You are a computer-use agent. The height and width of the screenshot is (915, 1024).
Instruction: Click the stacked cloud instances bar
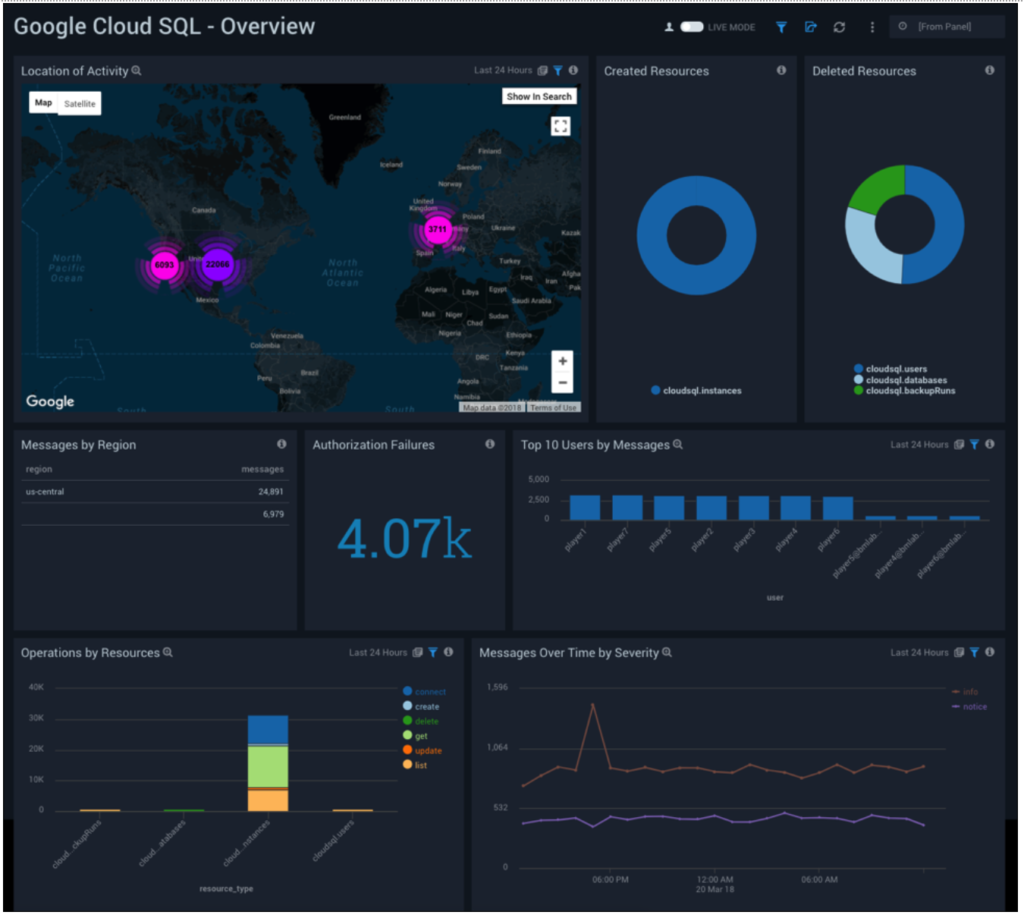tap(268, 763)
